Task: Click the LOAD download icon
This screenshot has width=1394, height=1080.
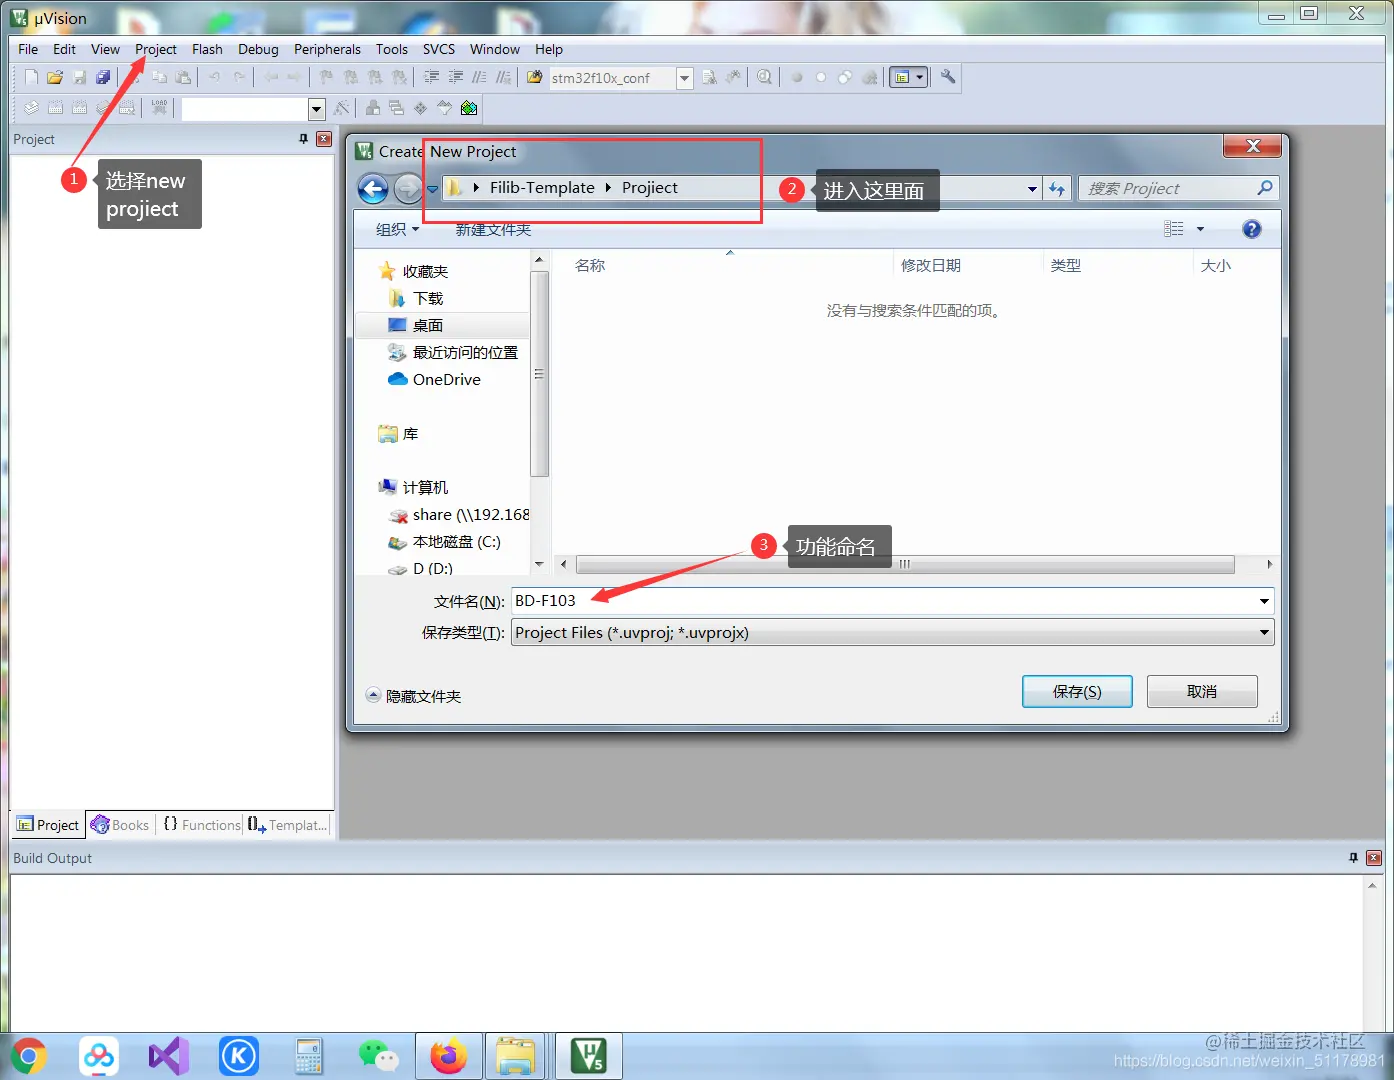Action: pyautogui.click(x=159, y=108)
